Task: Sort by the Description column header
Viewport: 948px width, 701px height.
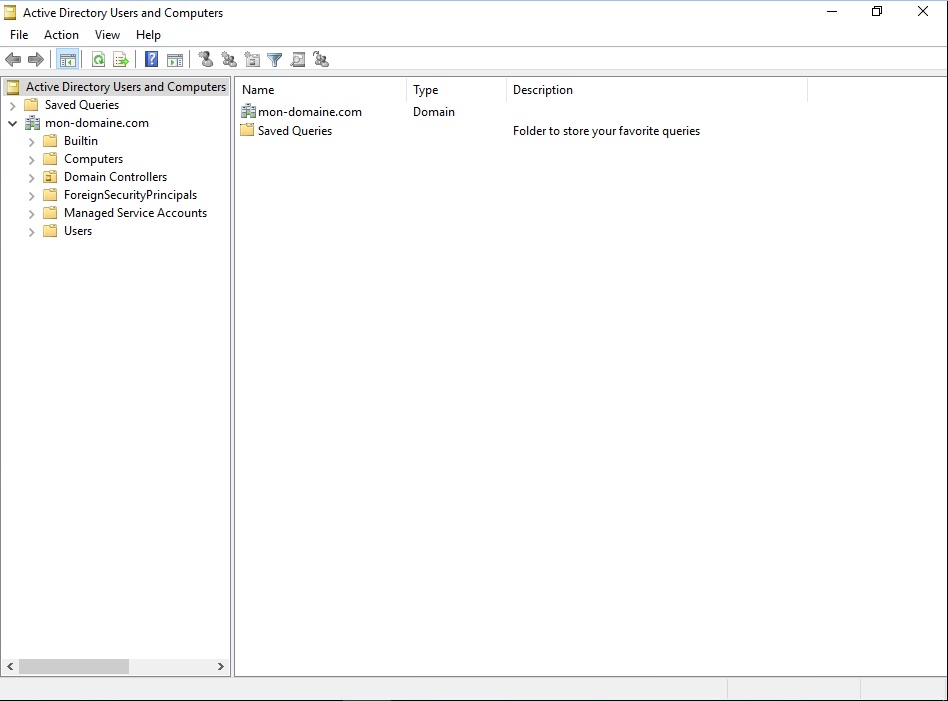Action: (x=657, y=90)
